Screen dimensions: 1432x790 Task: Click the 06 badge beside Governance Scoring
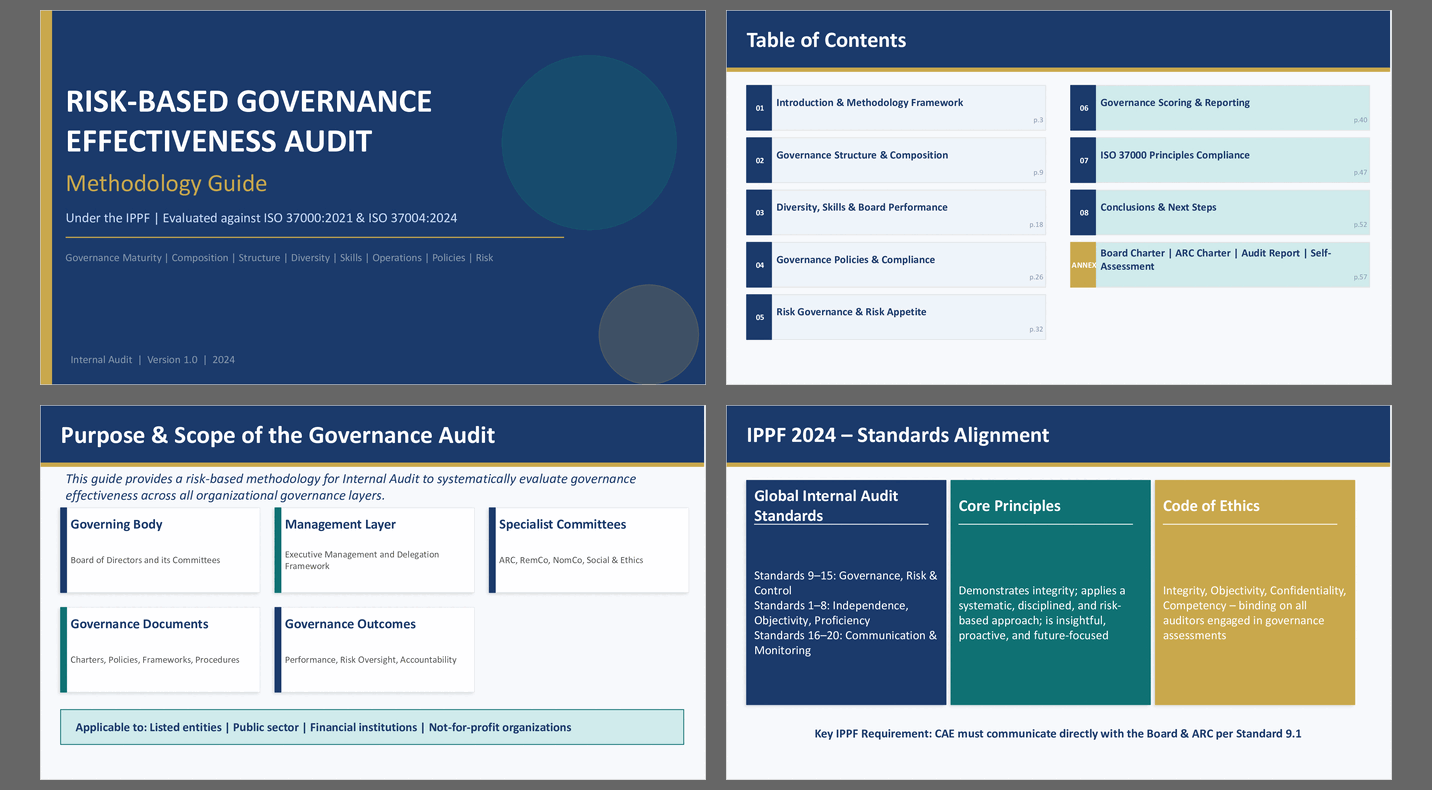[1083, 108]
